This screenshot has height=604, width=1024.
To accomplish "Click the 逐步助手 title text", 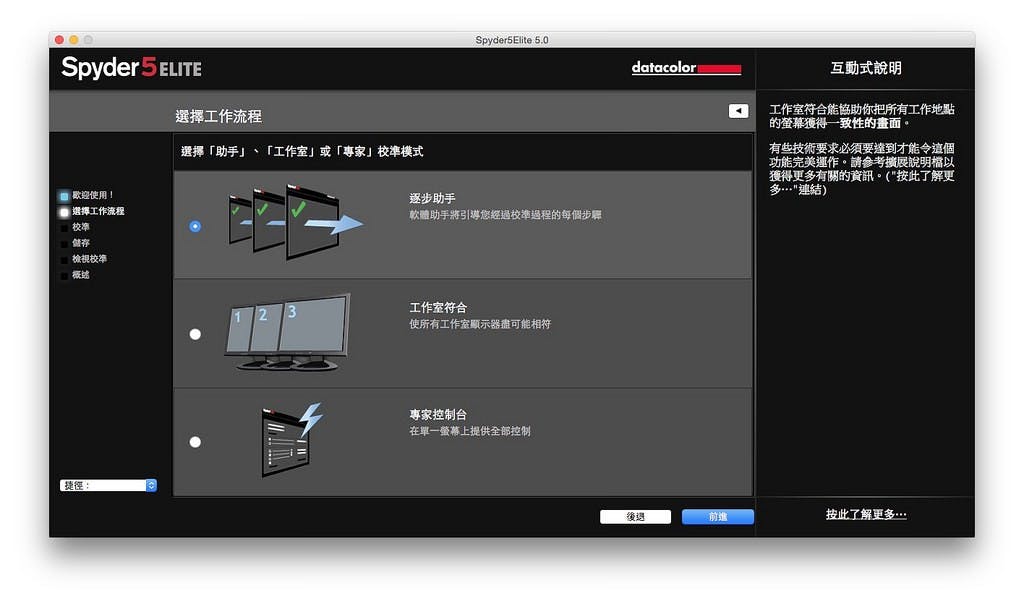I will 432,199.
